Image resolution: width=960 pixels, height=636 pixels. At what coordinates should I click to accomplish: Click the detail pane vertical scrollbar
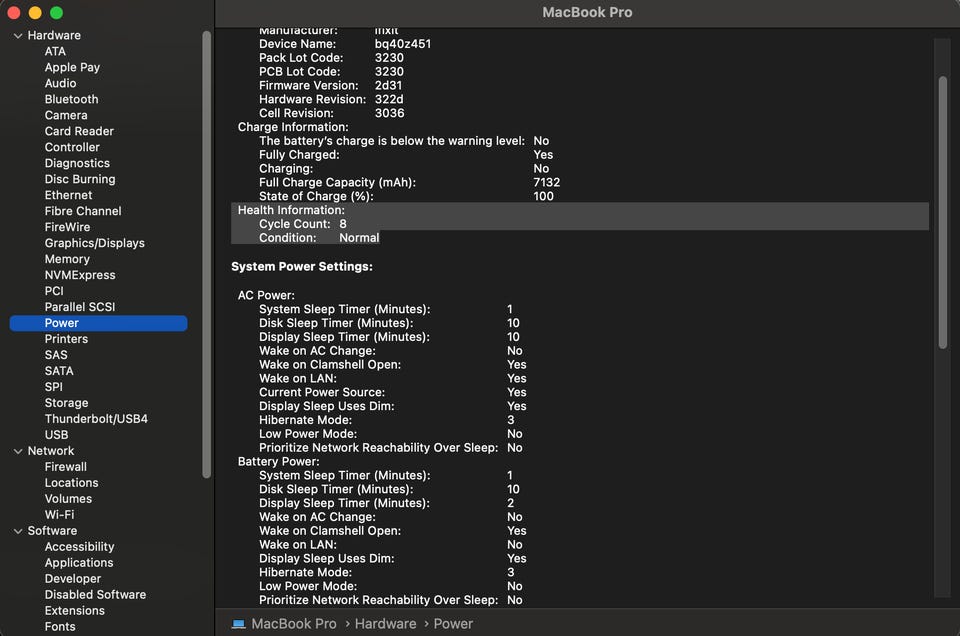943,212
